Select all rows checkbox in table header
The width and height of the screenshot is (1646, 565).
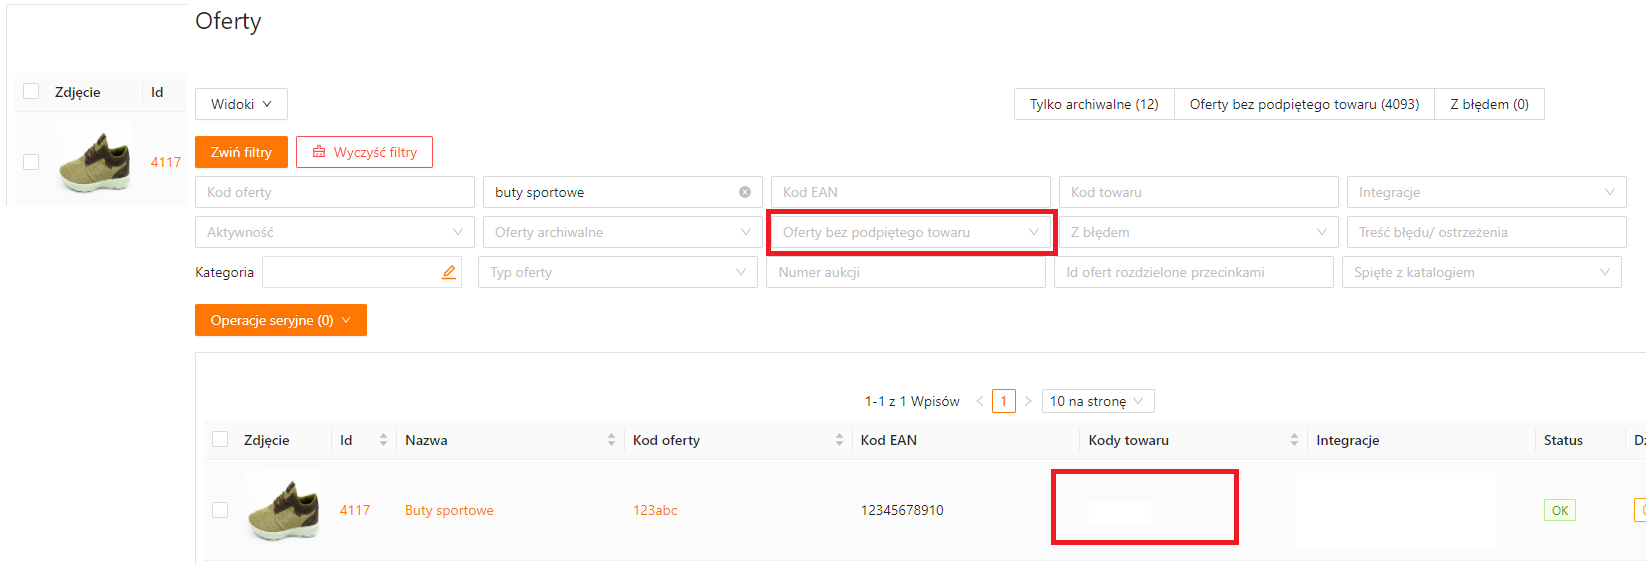[x=220, y=440]
